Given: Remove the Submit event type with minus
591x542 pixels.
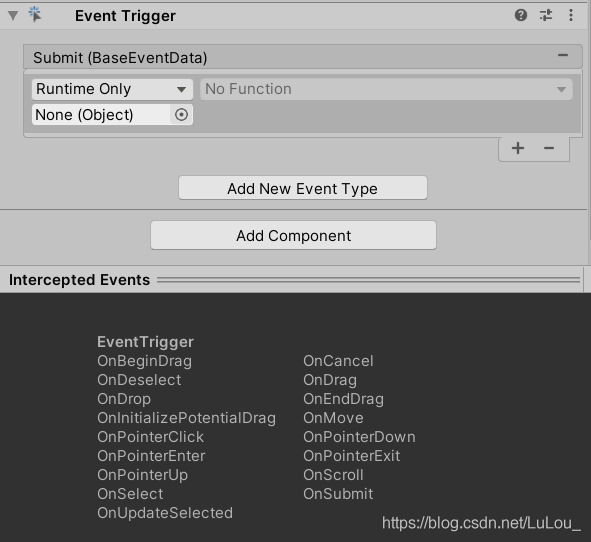Looking at the screenshot, I should 563,55.
